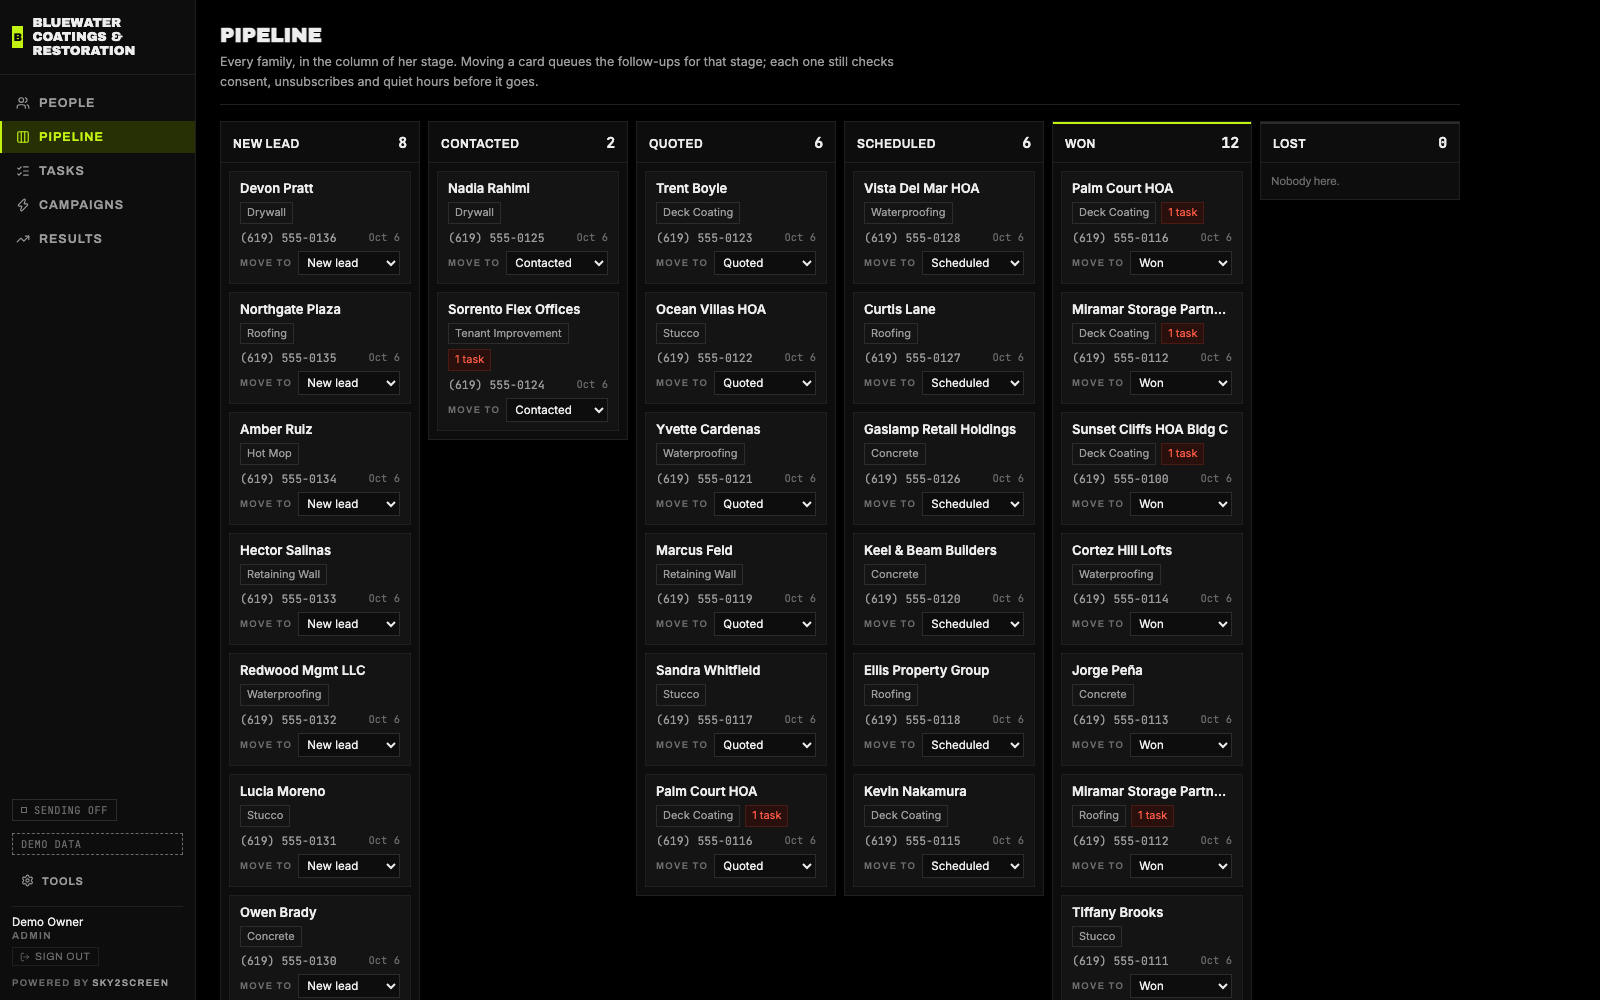Click the Campaigns lightning bolt icon
The width and height of the screenshot is (1600, 1000).
click(x=23, y=205)
